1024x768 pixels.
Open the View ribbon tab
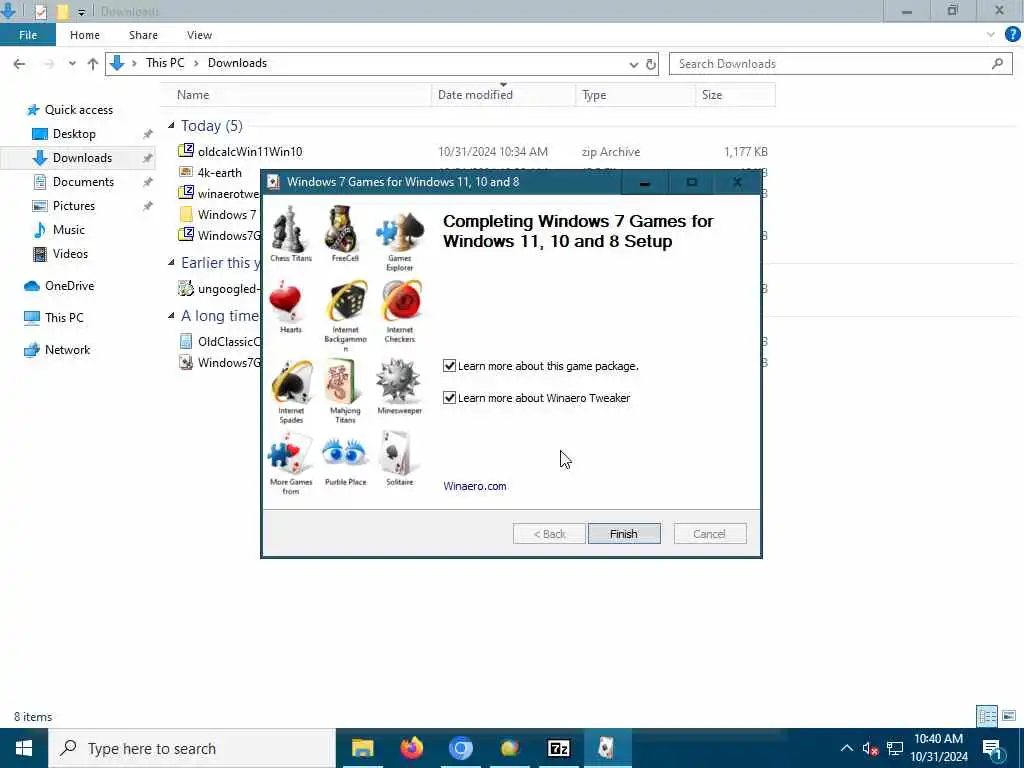(199, 35)
